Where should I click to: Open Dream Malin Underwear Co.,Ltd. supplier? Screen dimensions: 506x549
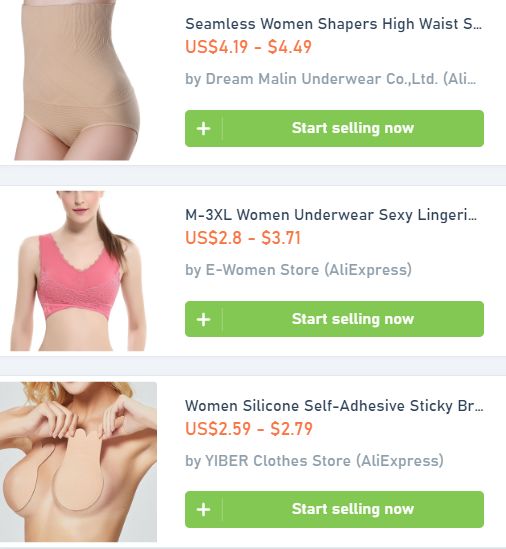[x=331, y=79]
